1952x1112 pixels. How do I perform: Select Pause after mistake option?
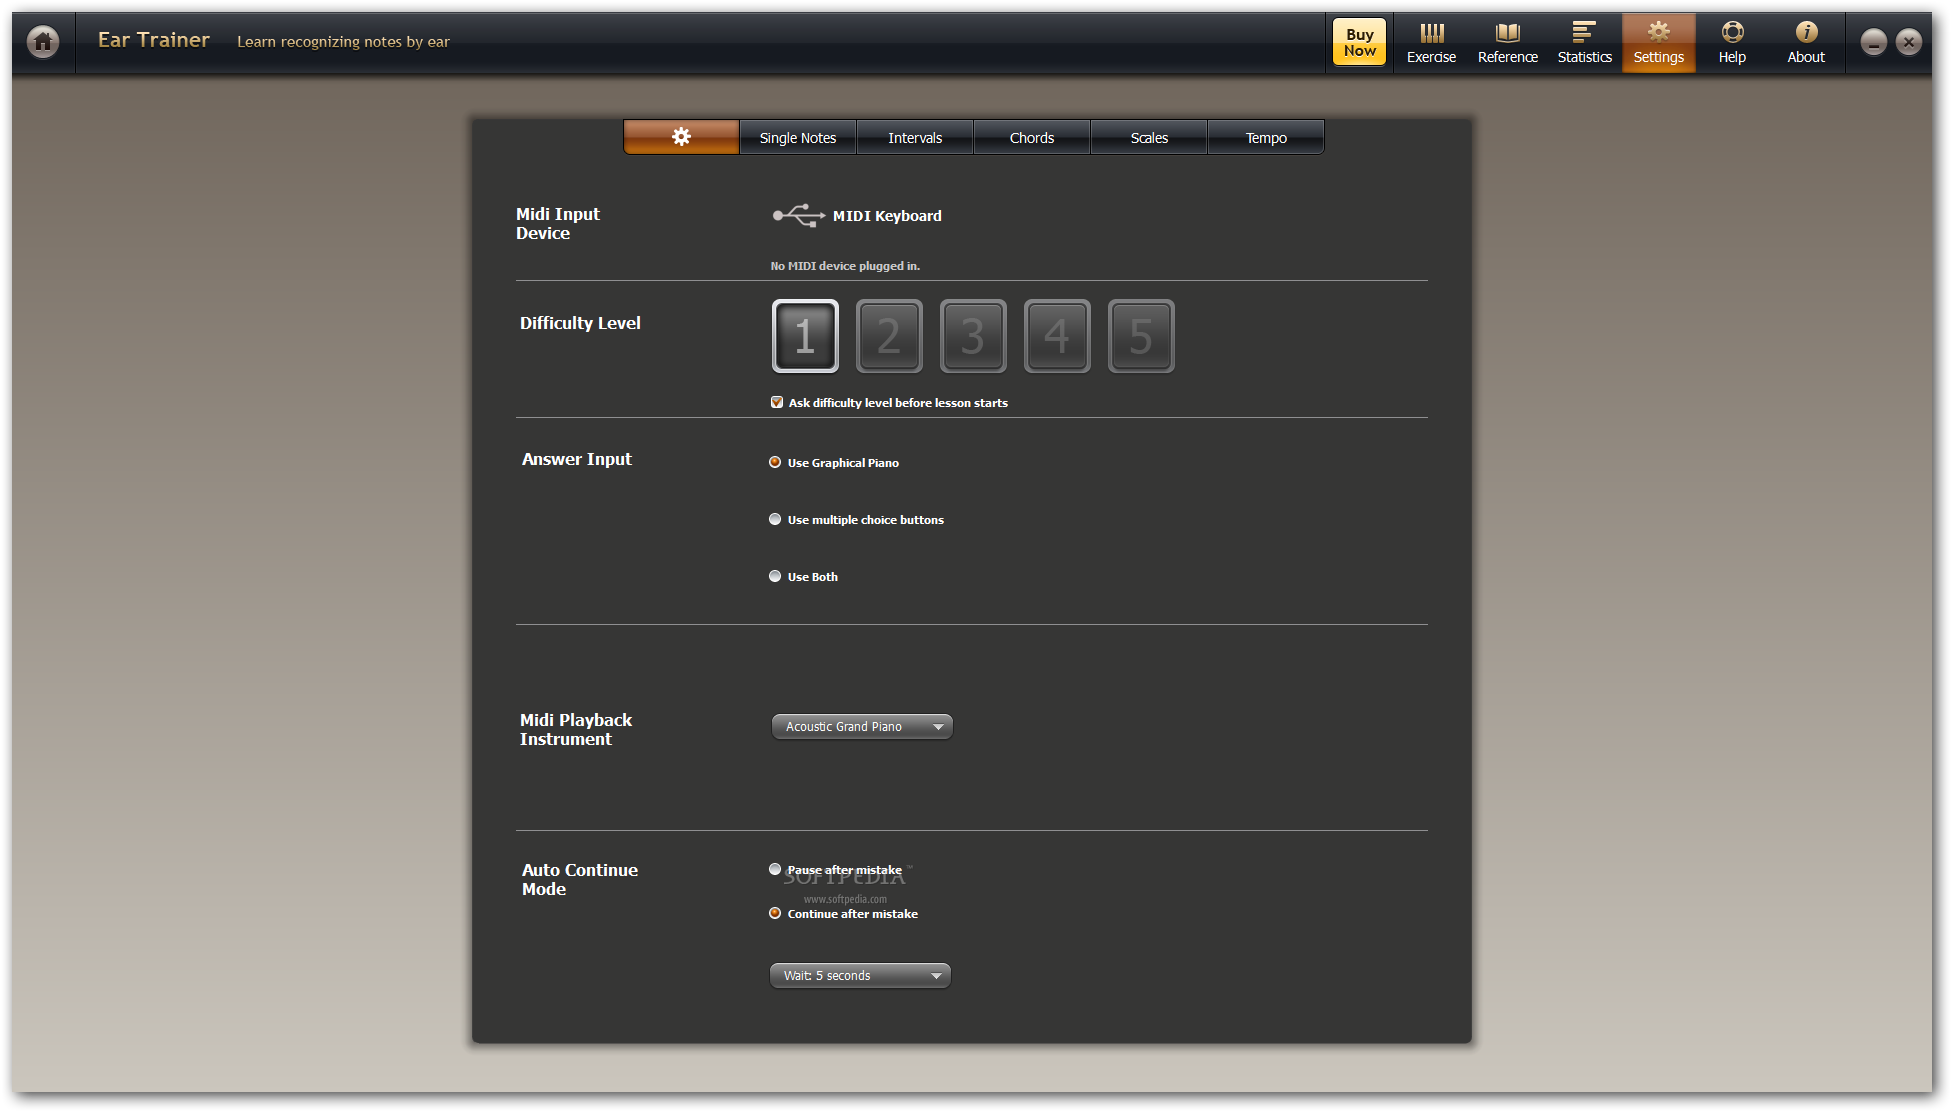coord(775,869)
